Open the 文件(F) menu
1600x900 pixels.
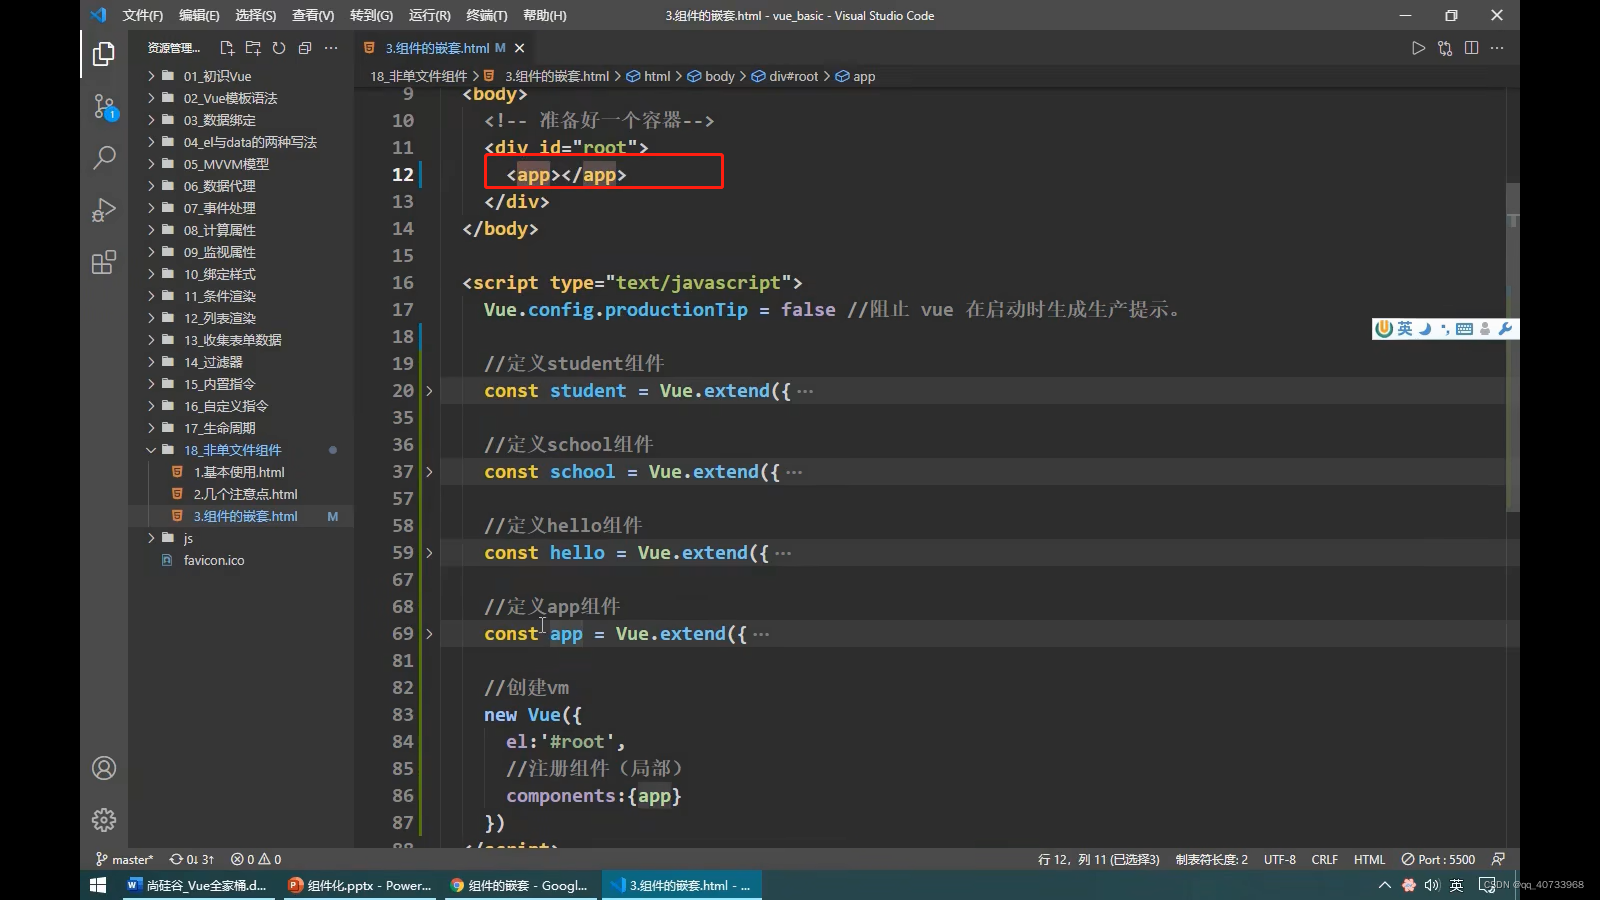[x=143, y=15]
